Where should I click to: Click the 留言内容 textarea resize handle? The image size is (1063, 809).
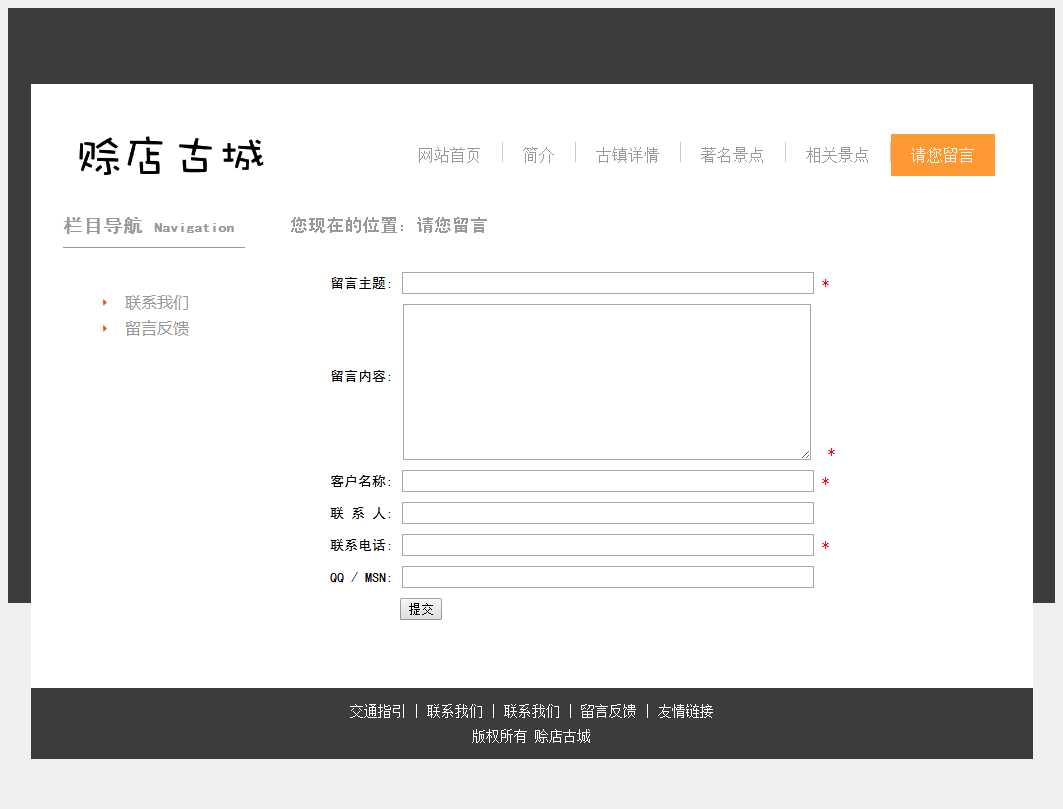click(x=805, y=454)
